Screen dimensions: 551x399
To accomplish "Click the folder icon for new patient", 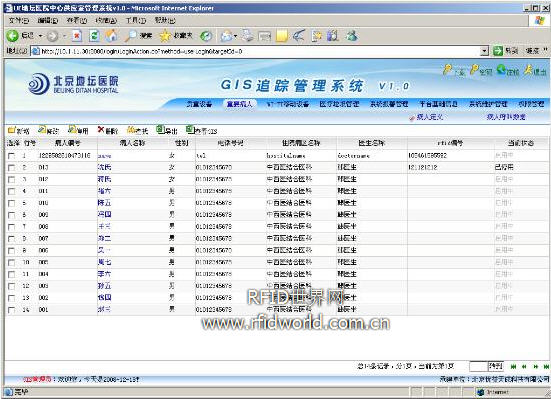I will coord(12,130).
